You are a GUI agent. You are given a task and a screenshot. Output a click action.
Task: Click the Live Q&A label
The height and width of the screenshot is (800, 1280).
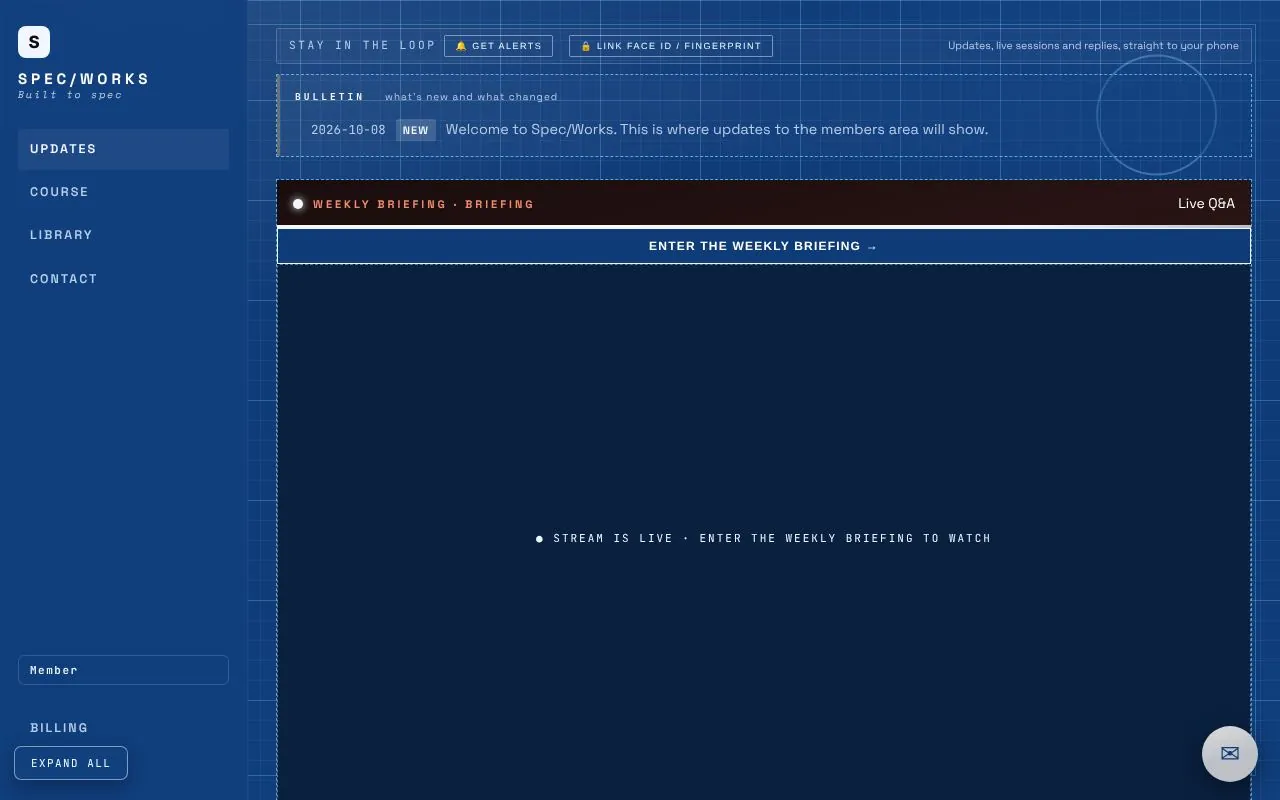(1206, 204)
